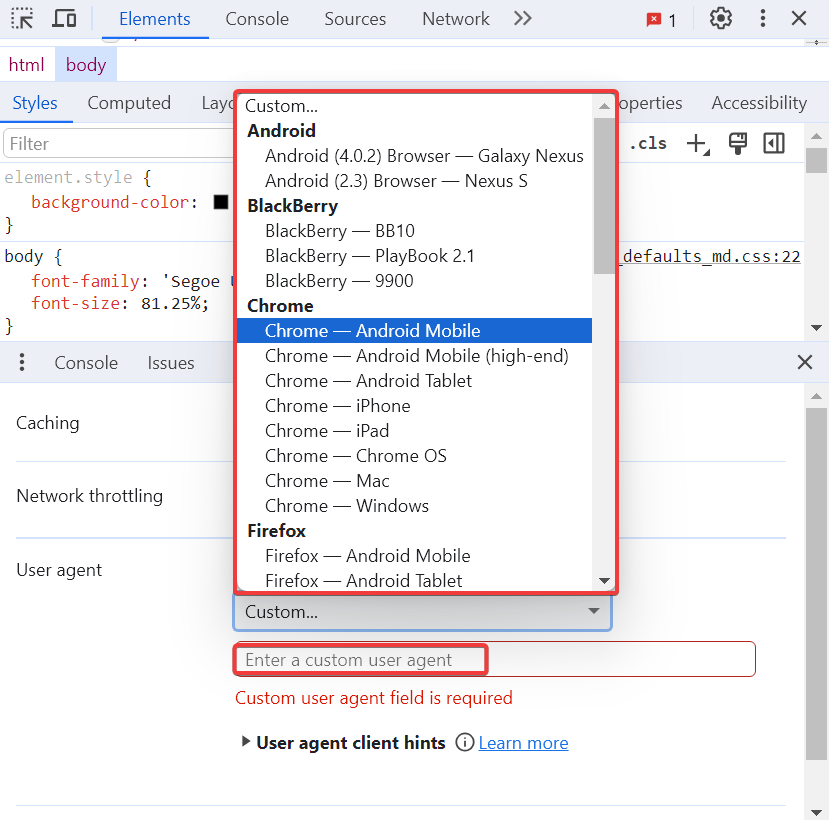
Task: Open the Network tab
Action: point(456,19)
